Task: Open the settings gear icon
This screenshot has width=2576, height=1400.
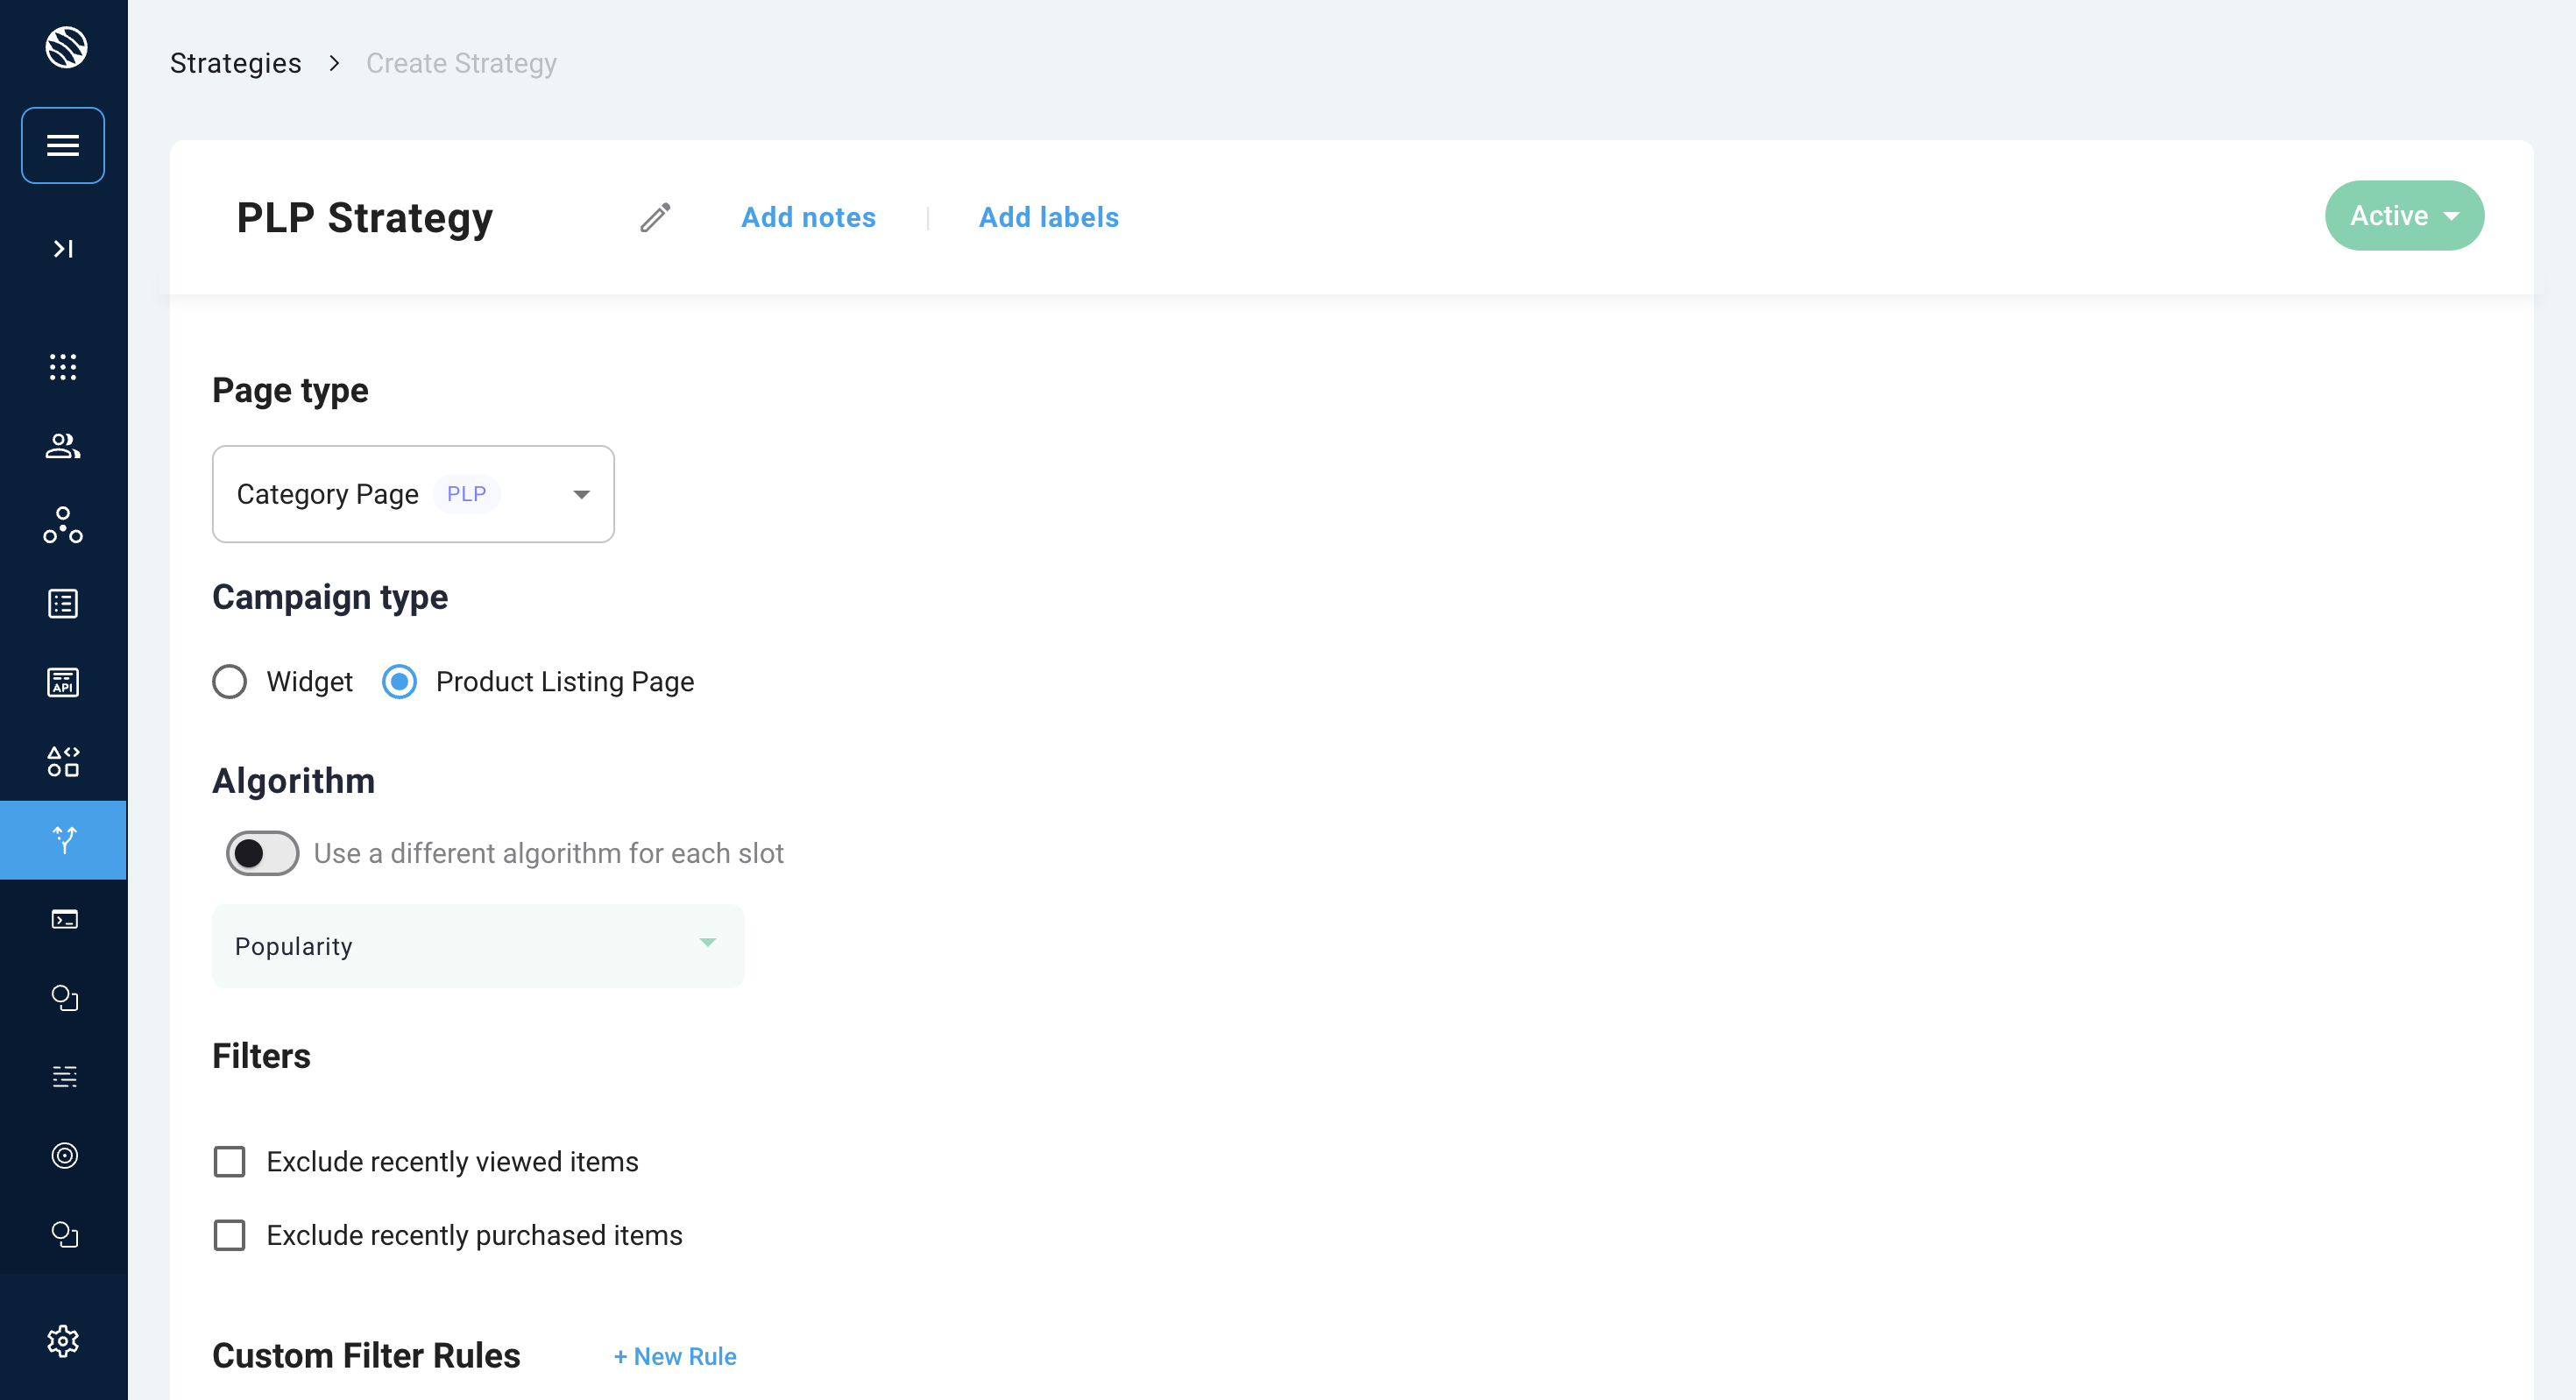Action: pyautogui.click(x=63, y=1341)
